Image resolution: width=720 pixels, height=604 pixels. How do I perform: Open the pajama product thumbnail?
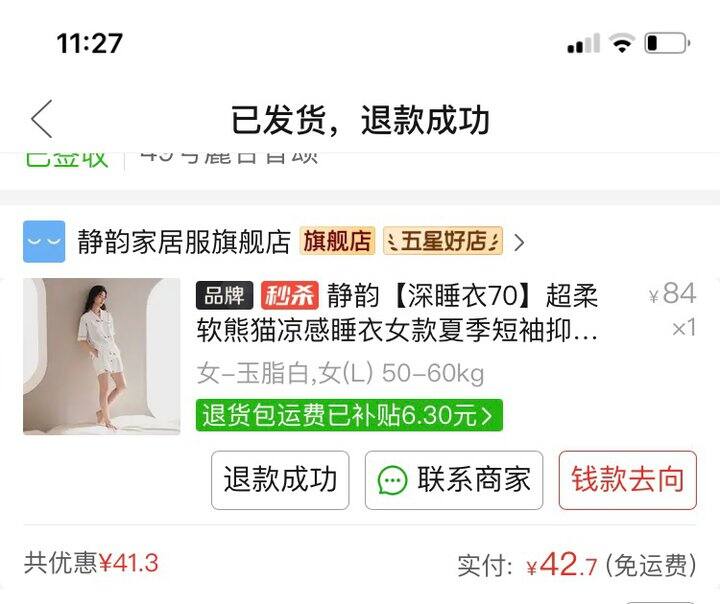pyautogui.click(x=102, y=356)
